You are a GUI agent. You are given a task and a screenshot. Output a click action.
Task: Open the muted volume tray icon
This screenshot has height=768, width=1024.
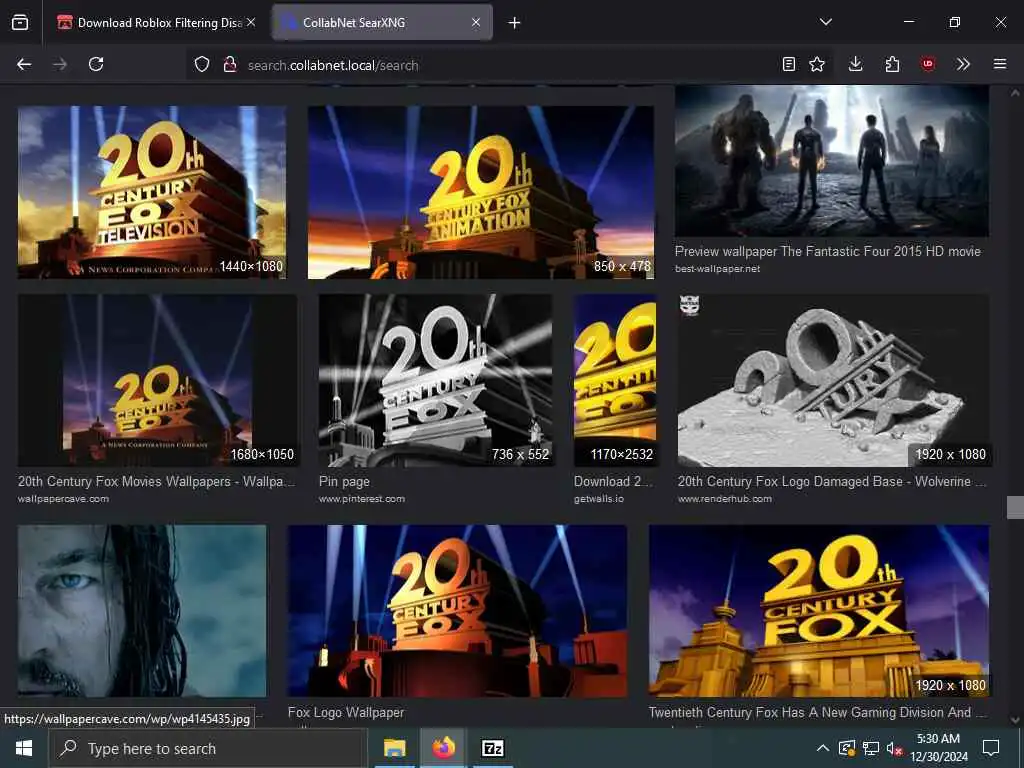[894, 748]
